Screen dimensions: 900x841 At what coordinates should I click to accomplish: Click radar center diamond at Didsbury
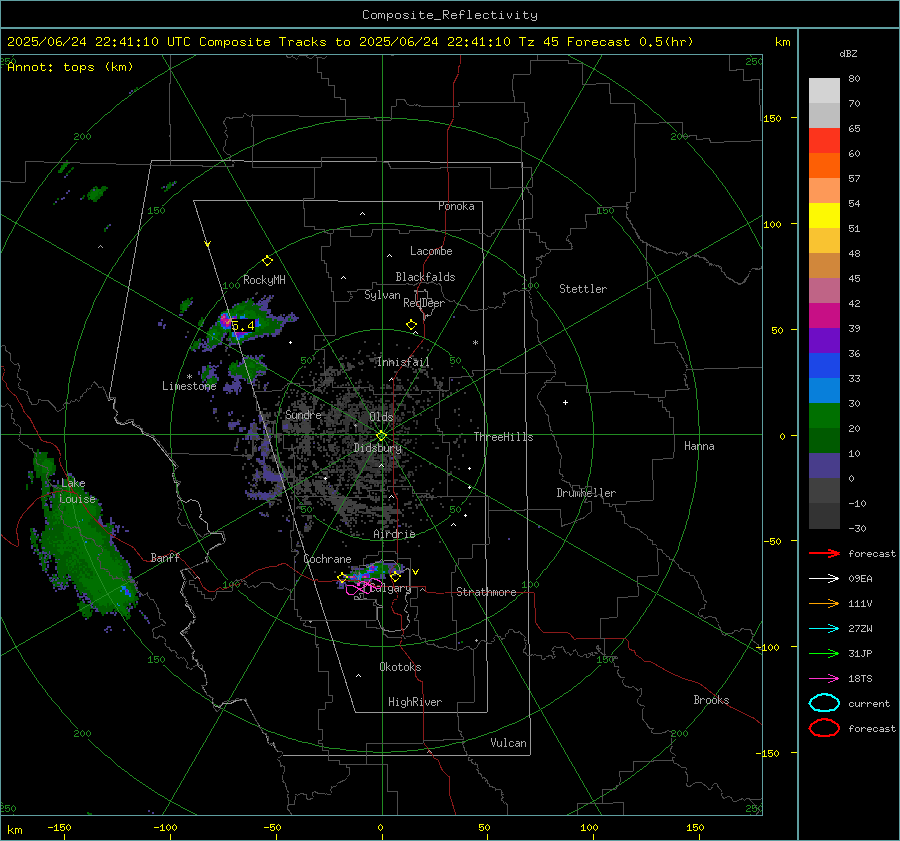tap(381, 436)
